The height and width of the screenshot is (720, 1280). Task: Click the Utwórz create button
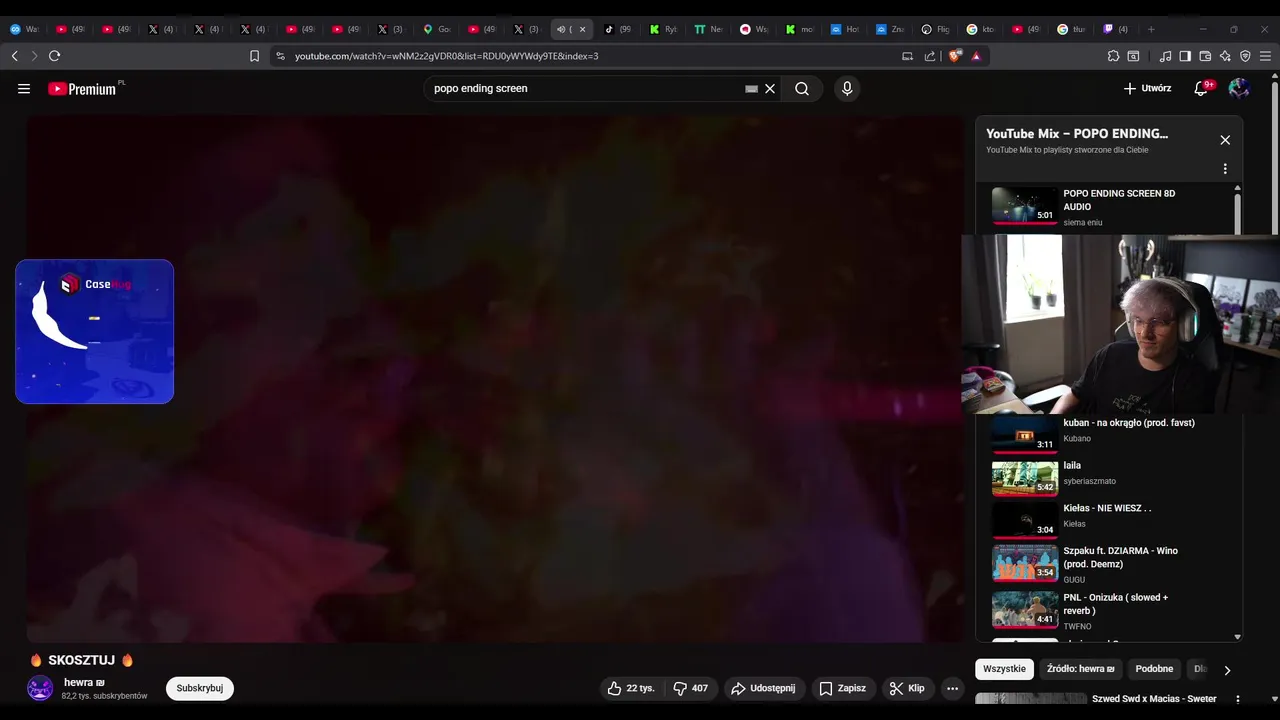[x=1147, y=88]
